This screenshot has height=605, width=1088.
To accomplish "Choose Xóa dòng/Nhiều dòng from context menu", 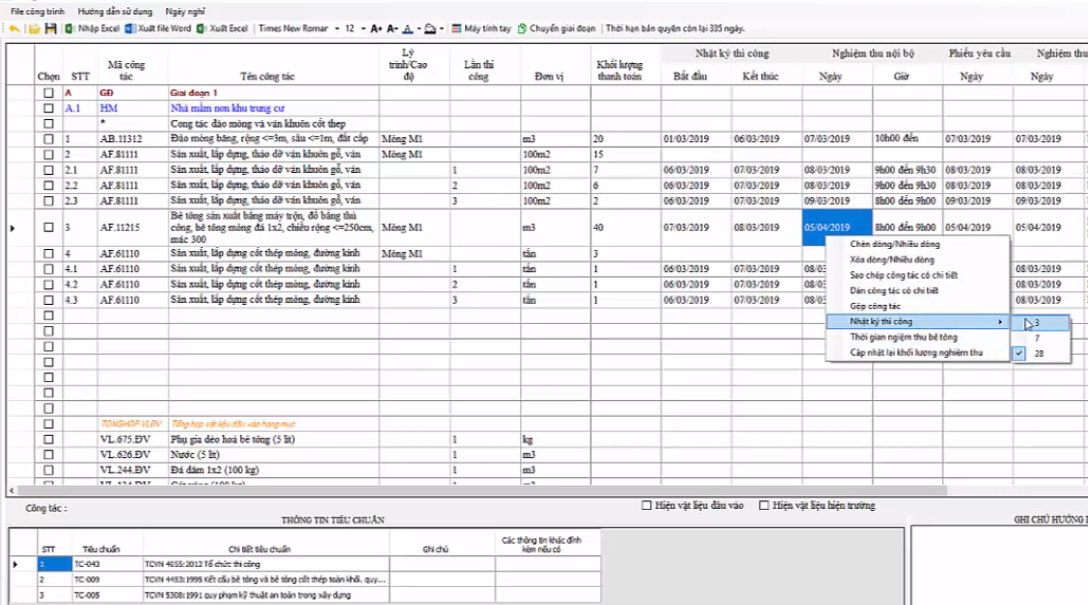I will pos(891,260).
